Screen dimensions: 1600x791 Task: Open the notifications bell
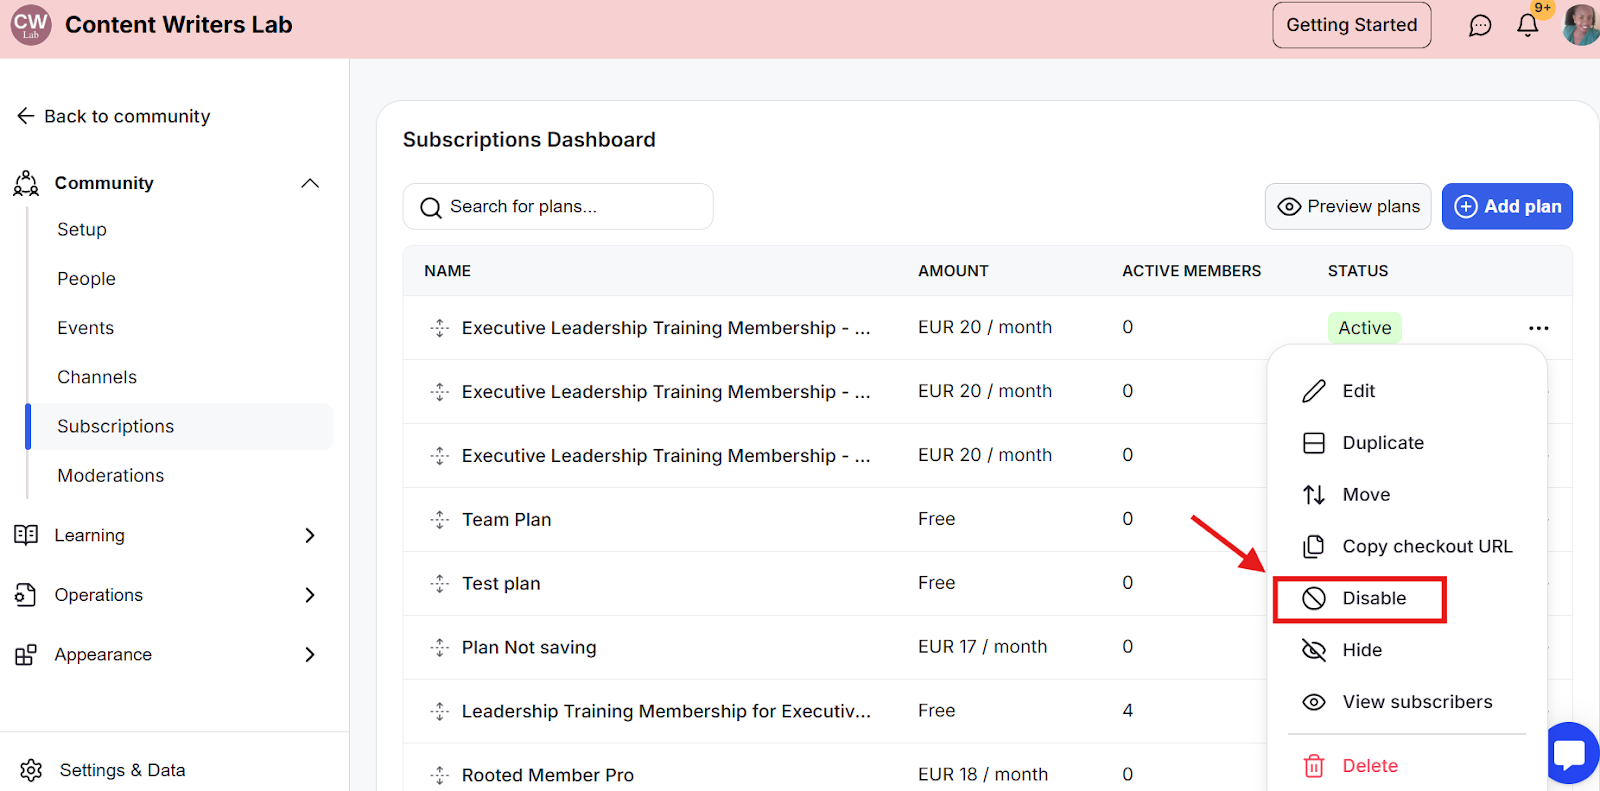coord(1527,25)
